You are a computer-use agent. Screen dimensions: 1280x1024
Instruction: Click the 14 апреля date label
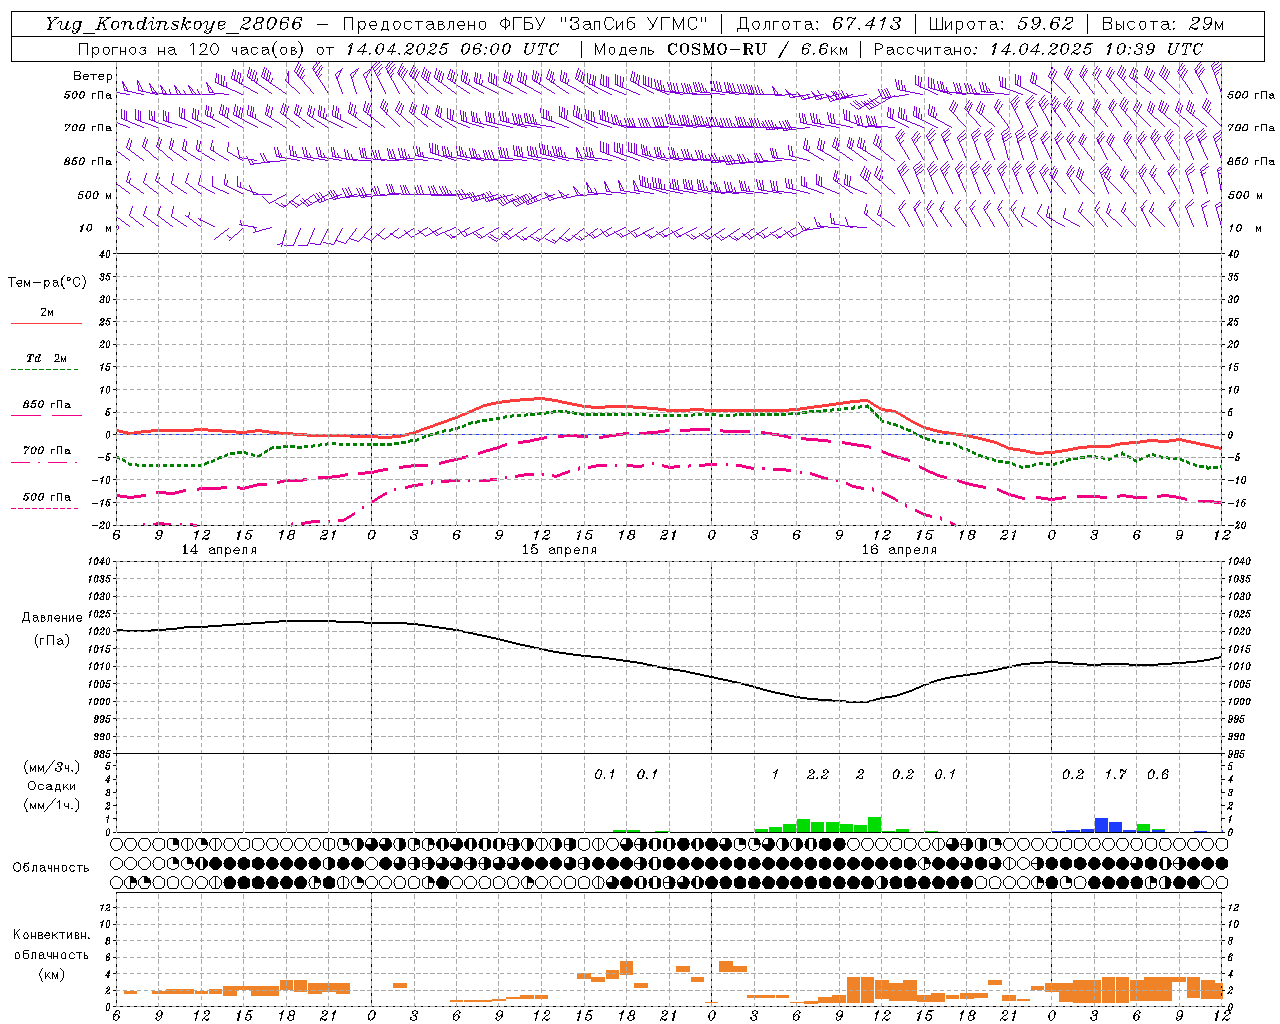pyautogui.click(x=219, y=550)
